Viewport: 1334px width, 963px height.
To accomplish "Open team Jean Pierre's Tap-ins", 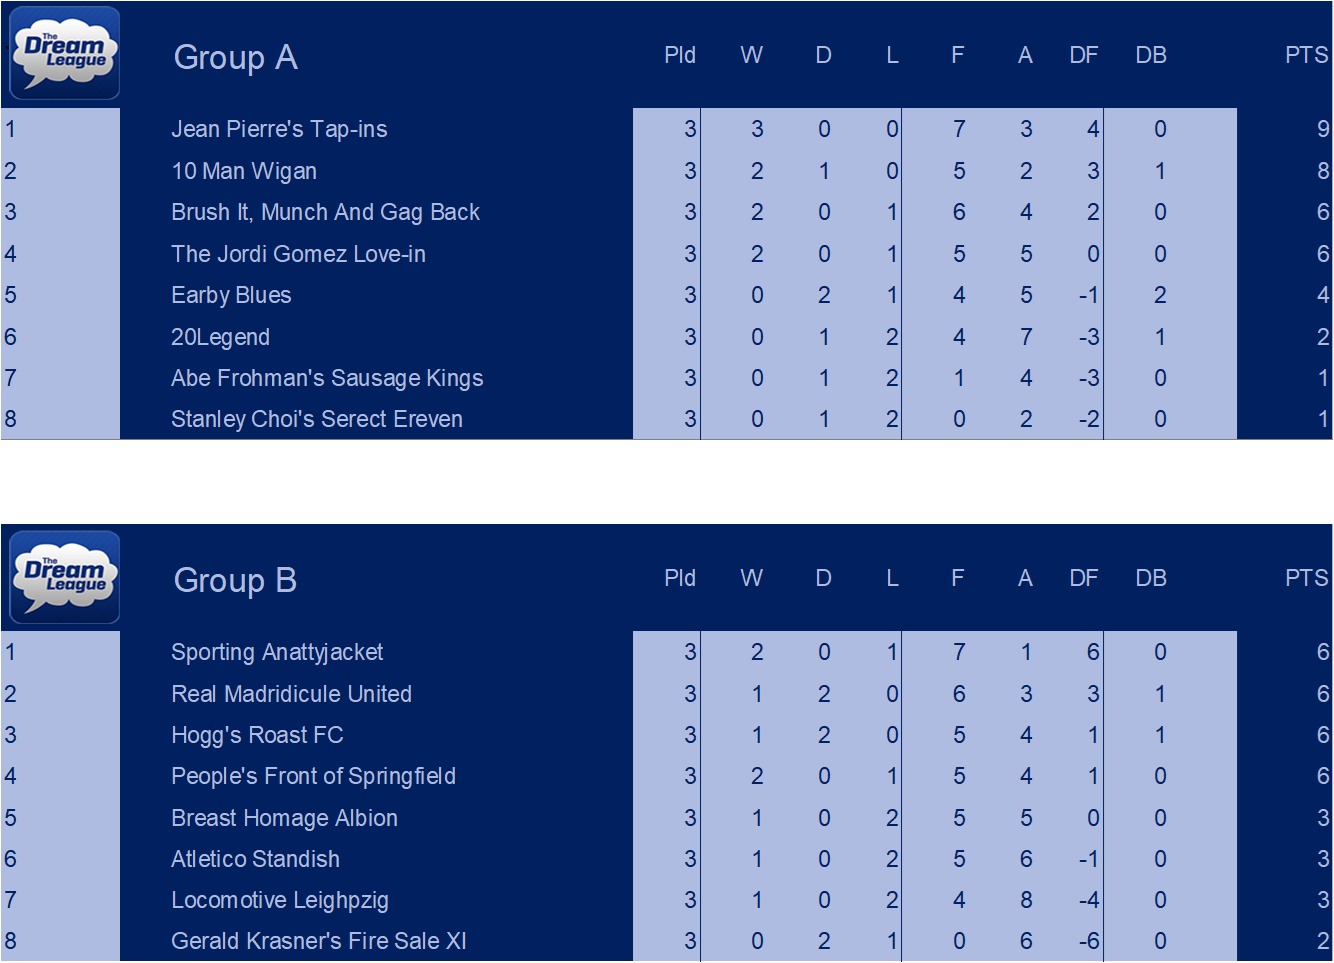I will (x=279, y=129).
